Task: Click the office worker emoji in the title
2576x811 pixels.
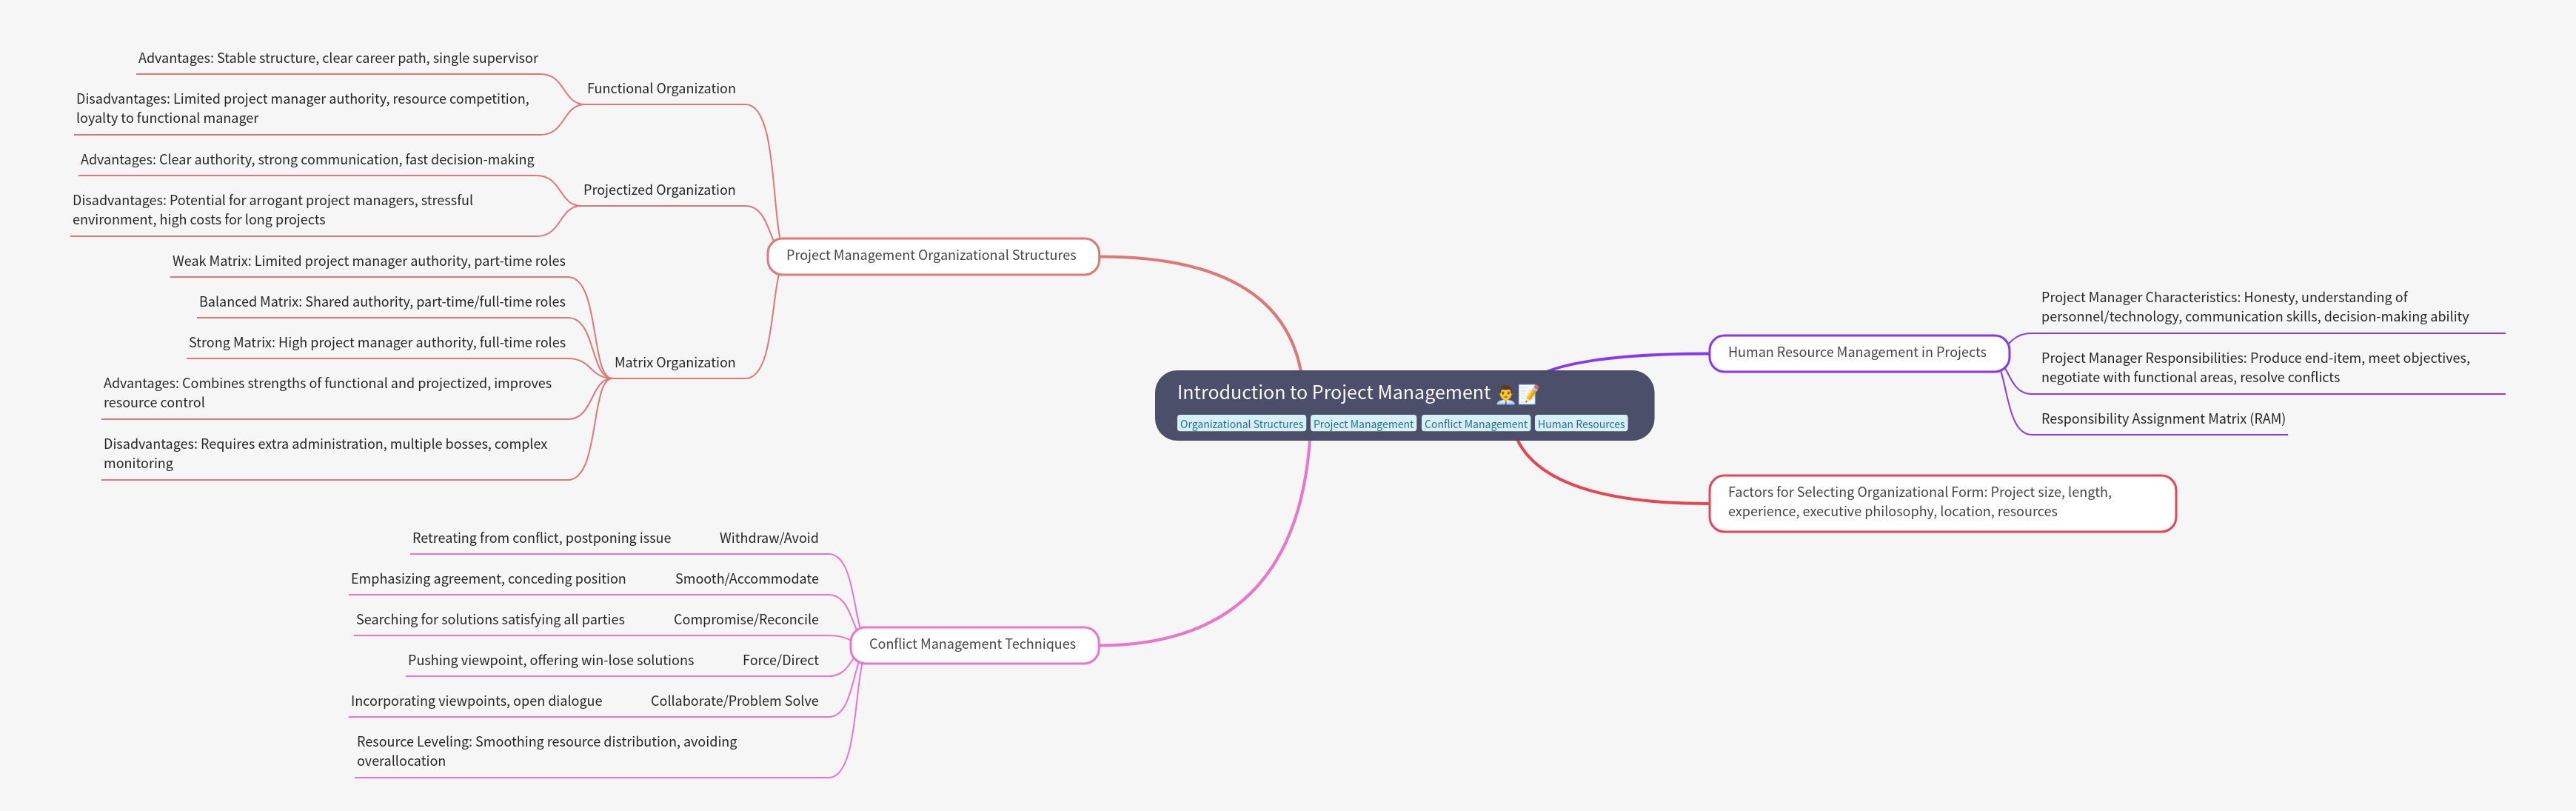Action: coord(1505,394)
